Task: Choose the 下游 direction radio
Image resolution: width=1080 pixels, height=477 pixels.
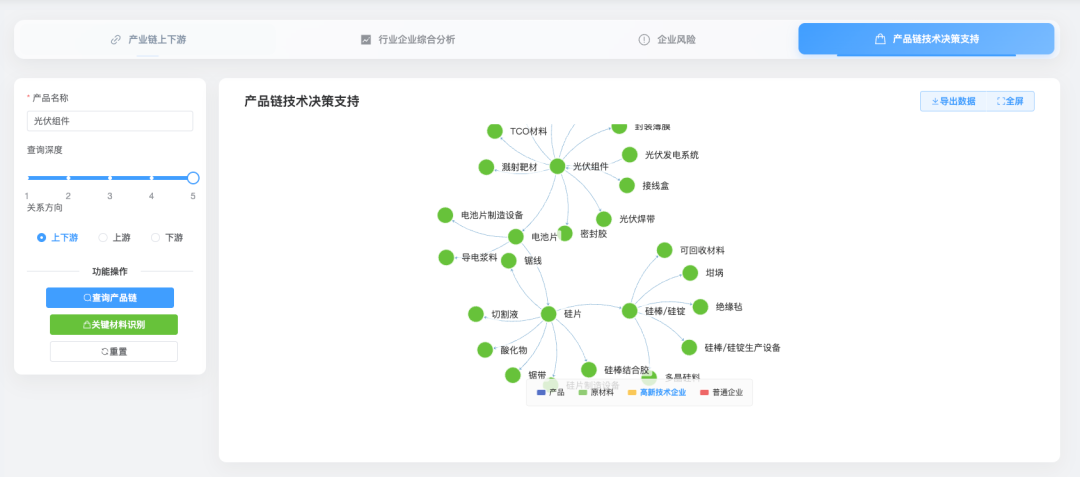Action: click(x=167, y=237)
